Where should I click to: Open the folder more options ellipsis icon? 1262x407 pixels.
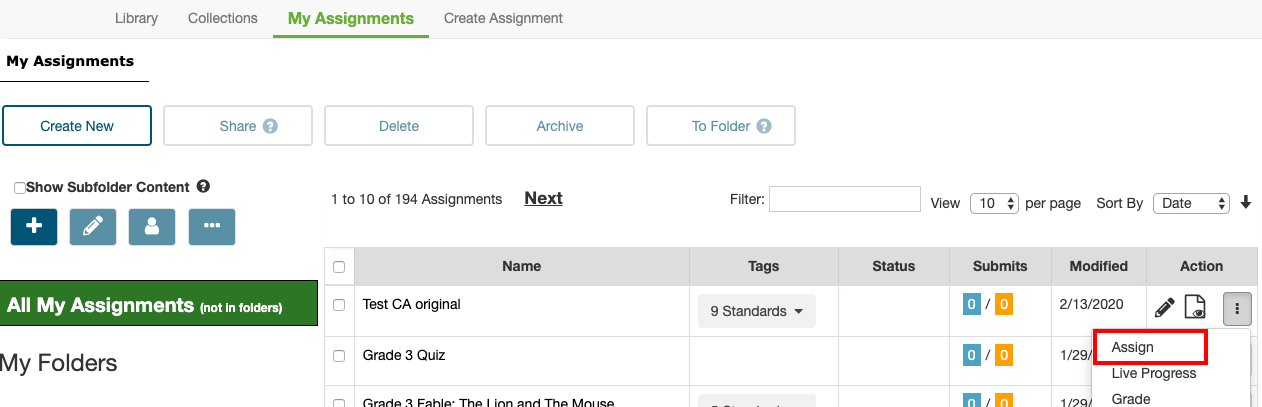(211, 227)
